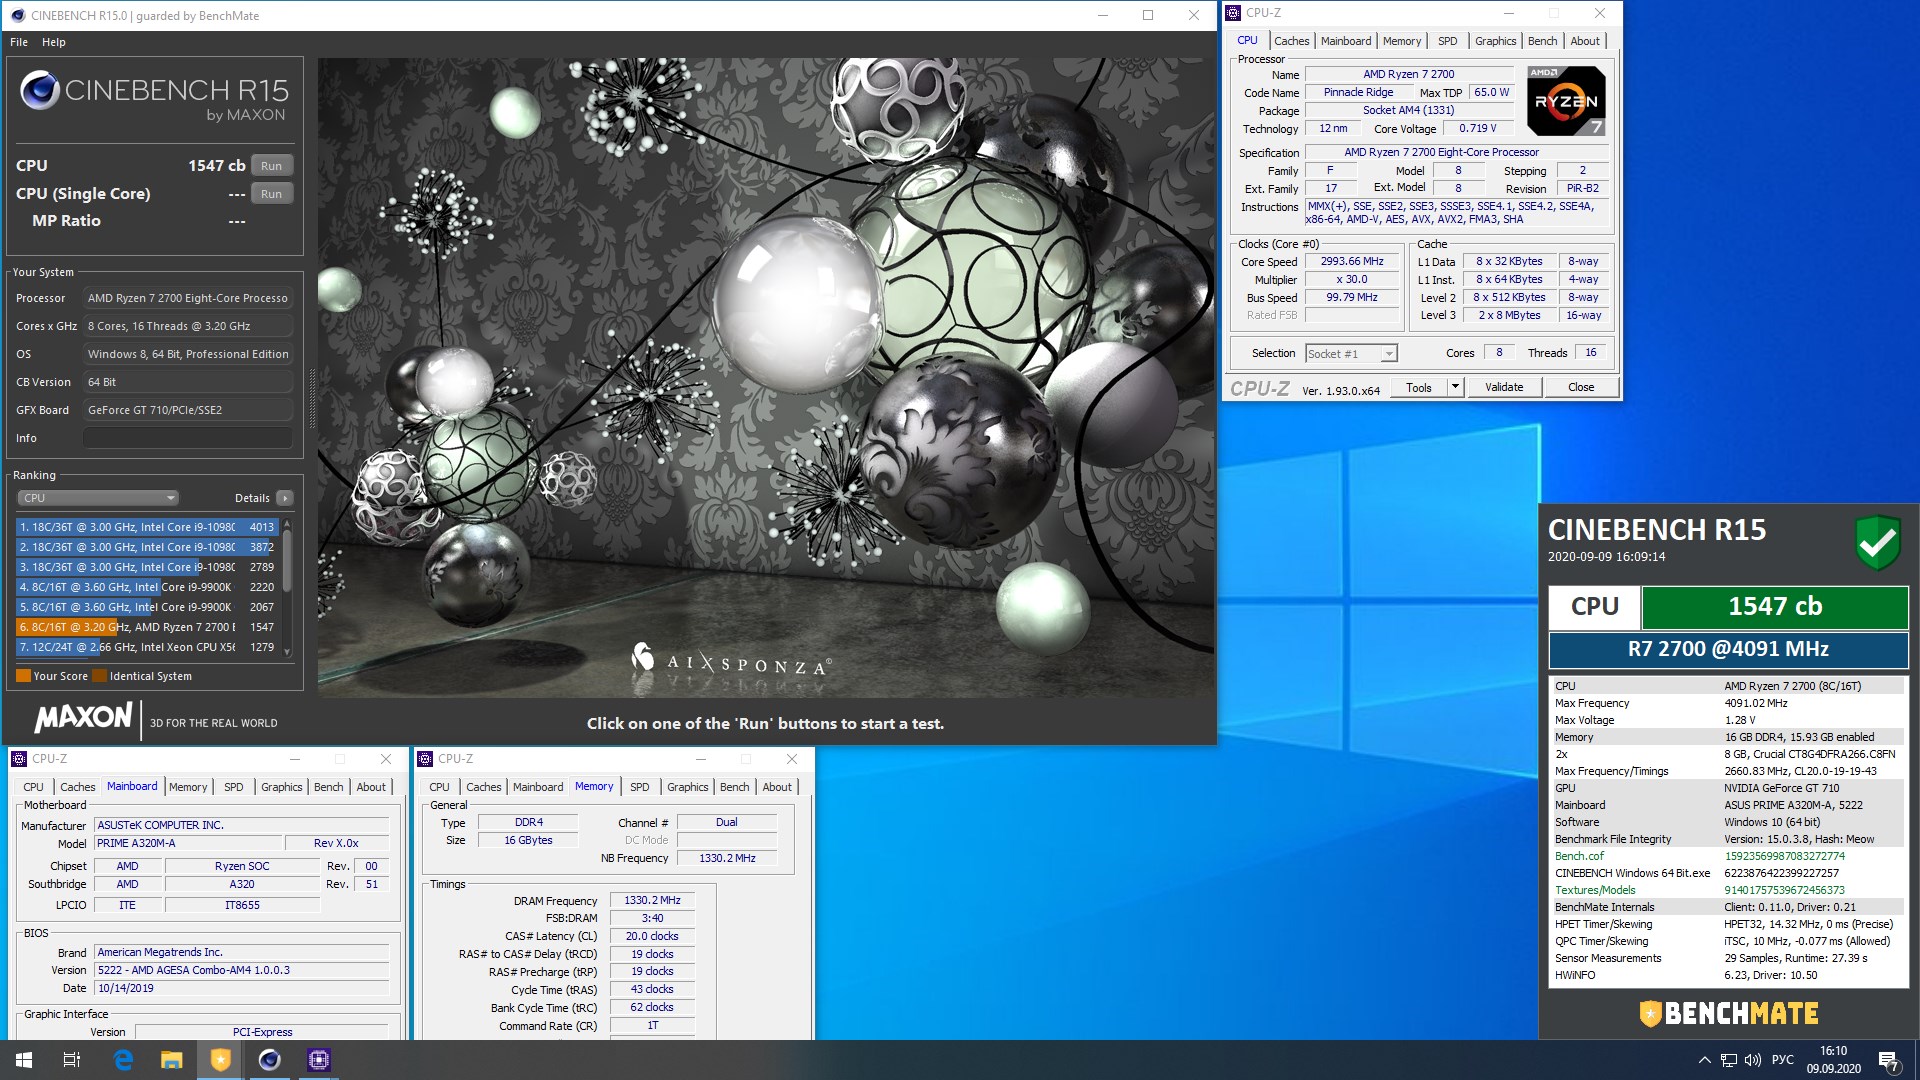
Task: Select ranking row 6 AMD Ryzen 7 2700
Action: 147,627
